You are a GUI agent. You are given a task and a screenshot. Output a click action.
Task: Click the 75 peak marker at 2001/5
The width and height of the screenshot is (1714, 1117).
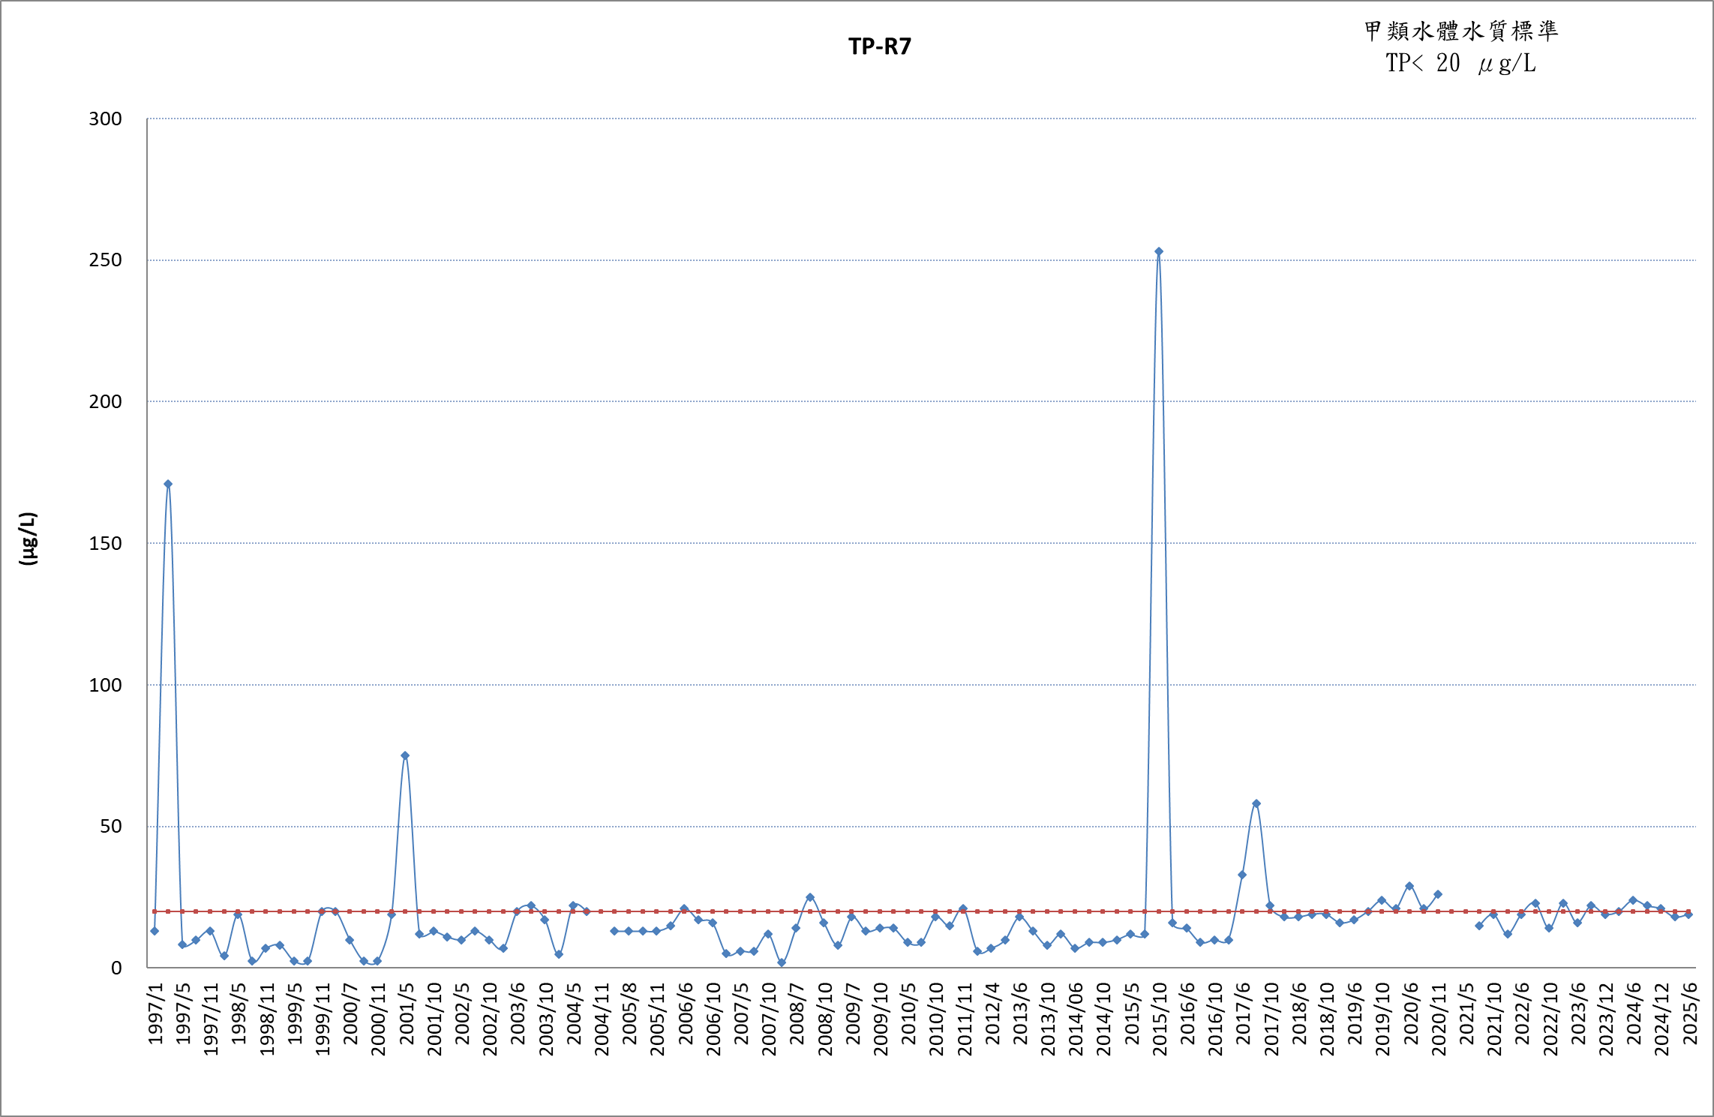[405, 756]
